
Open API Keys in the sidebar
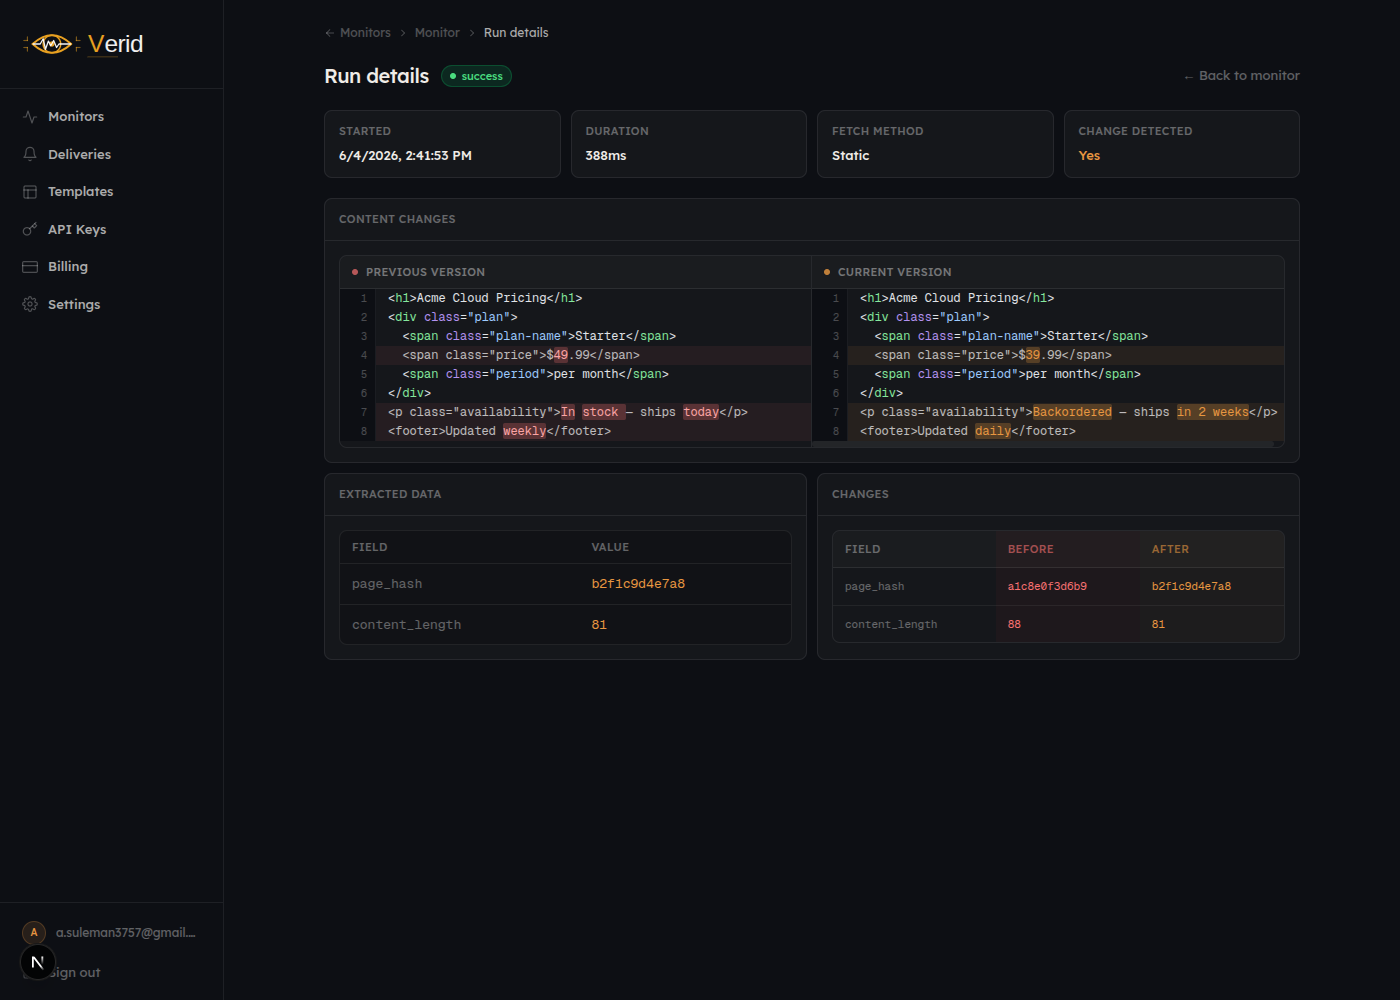(77, 229)
